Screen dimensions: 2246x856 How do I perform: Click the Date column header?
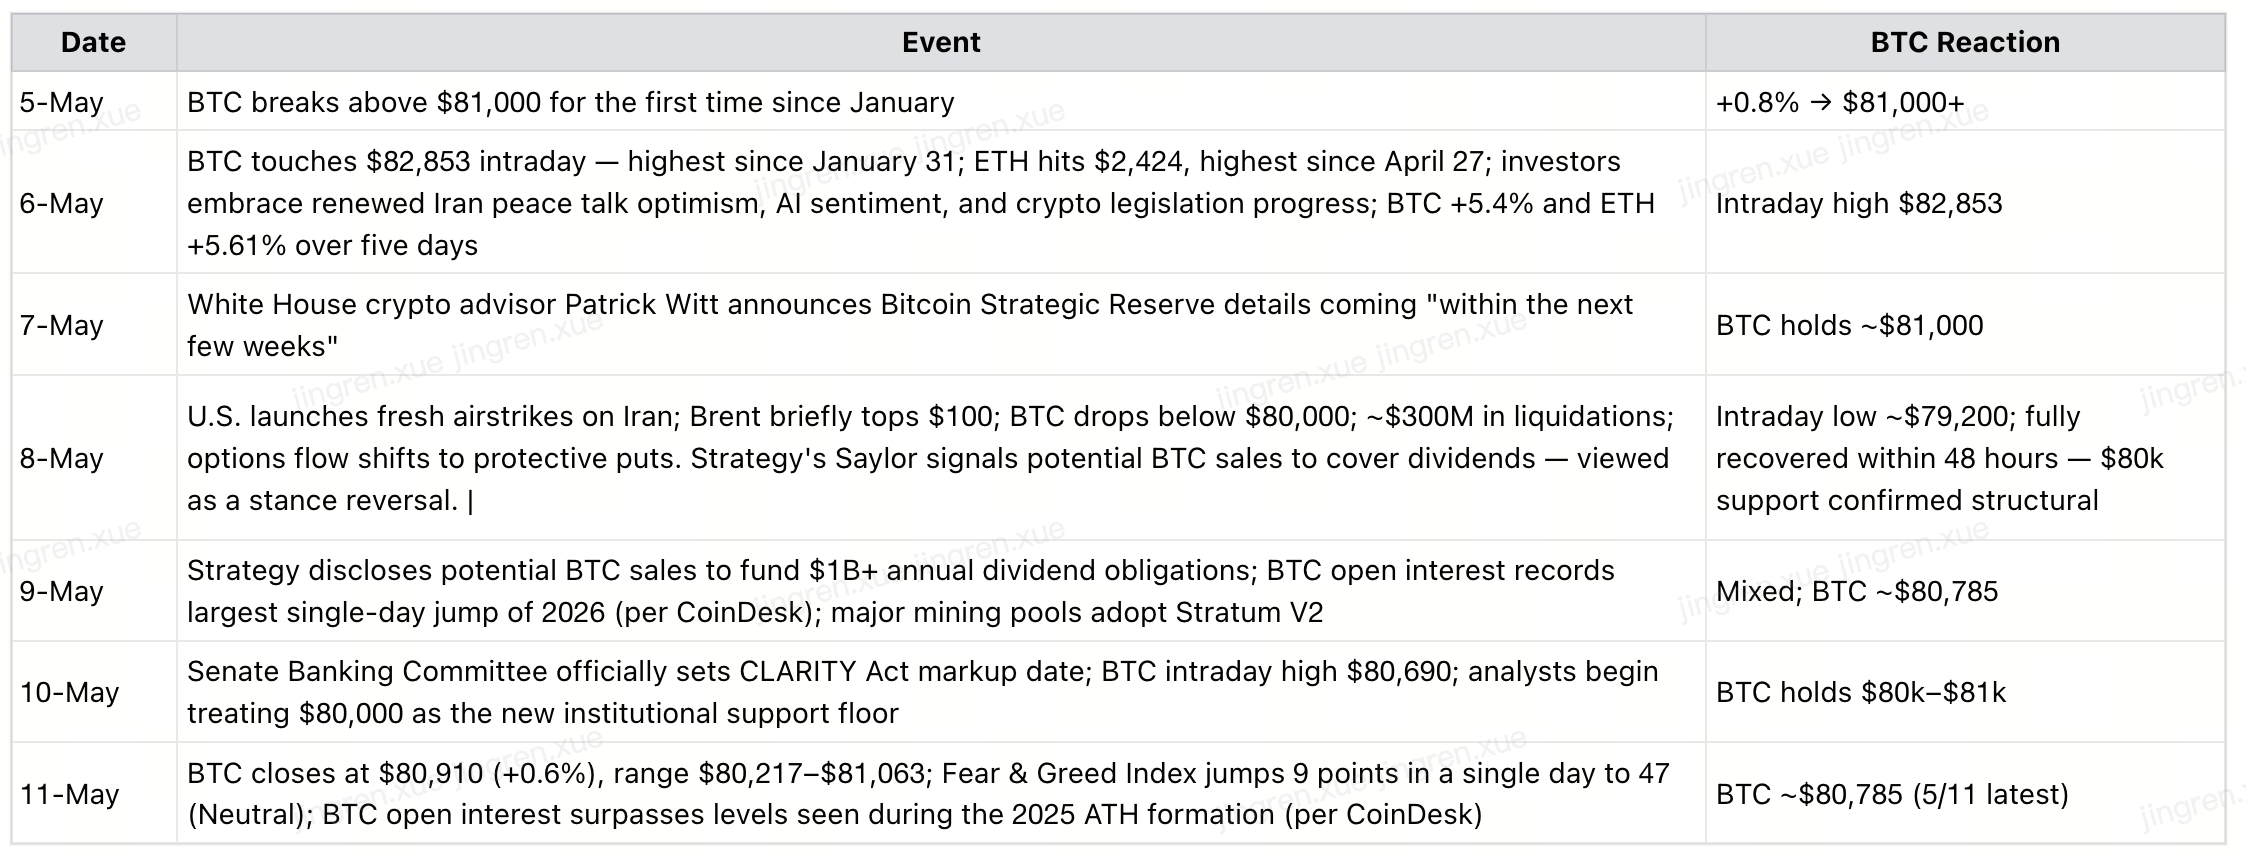[94, 42]
